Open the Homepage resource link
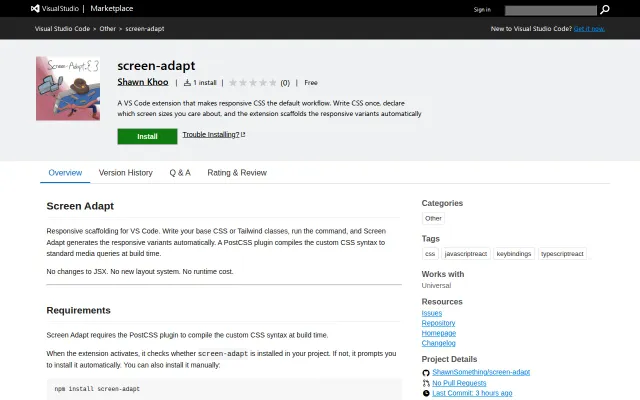 point(439,333)
